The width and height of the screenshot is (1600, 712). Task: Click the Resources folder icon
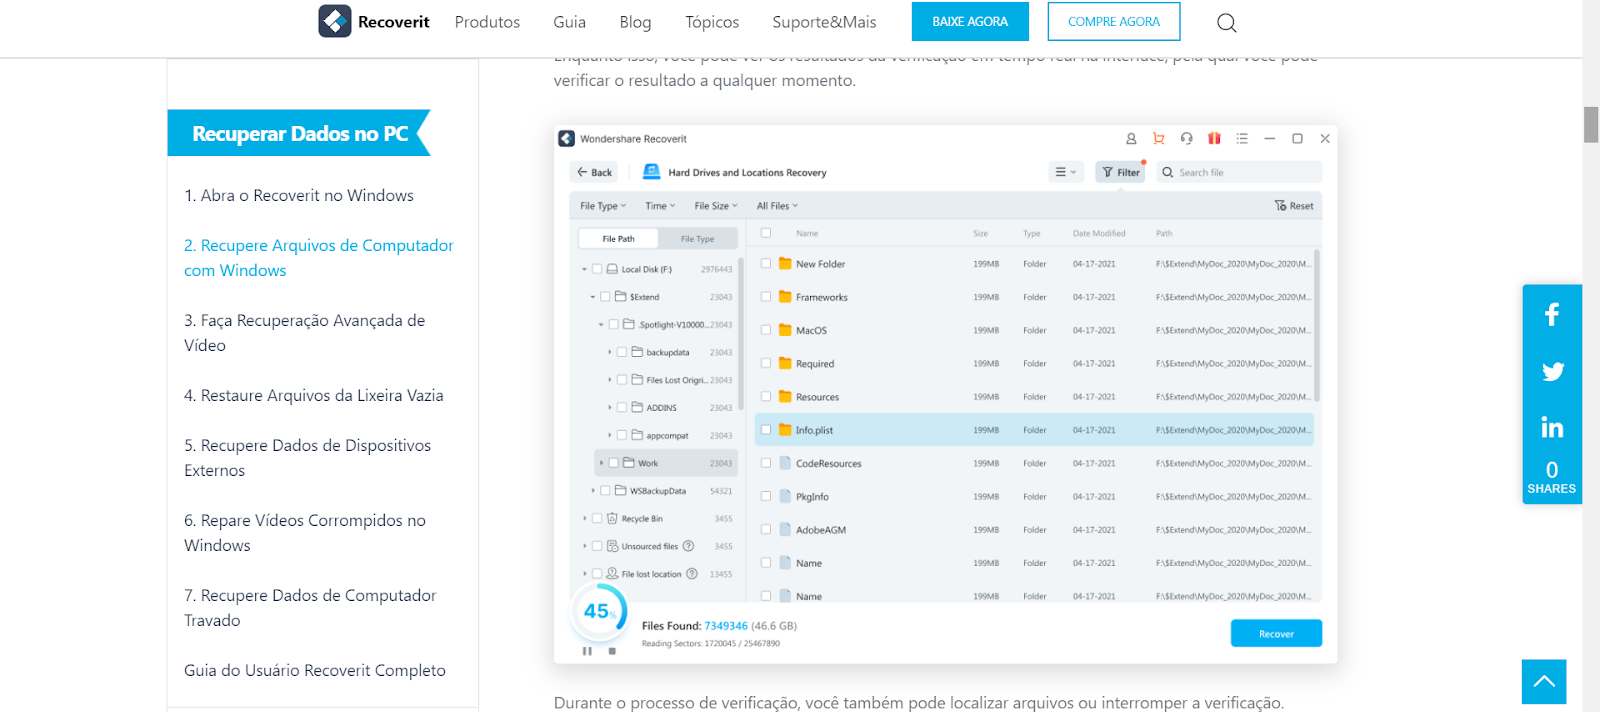(x=785, y=397)
